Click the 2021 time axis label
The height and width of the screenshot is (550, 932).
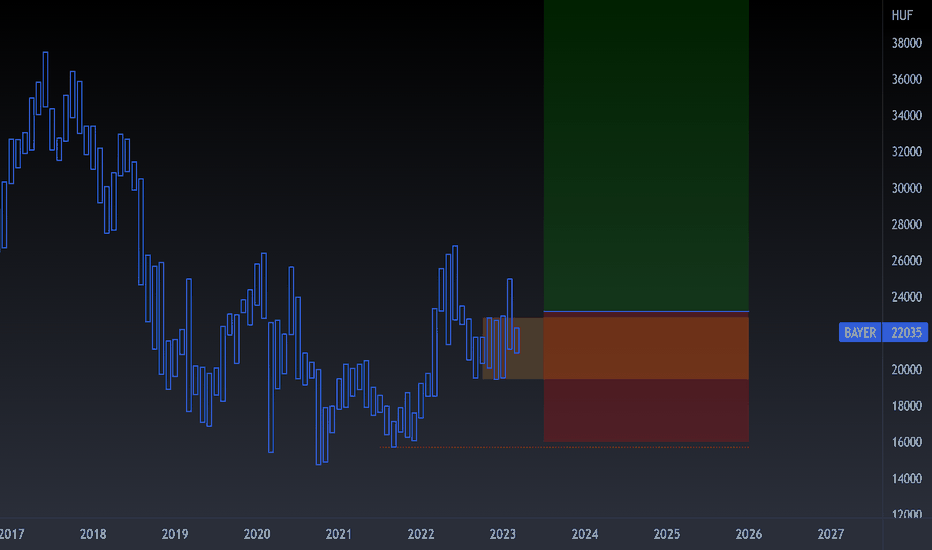(x=338, y=534)
